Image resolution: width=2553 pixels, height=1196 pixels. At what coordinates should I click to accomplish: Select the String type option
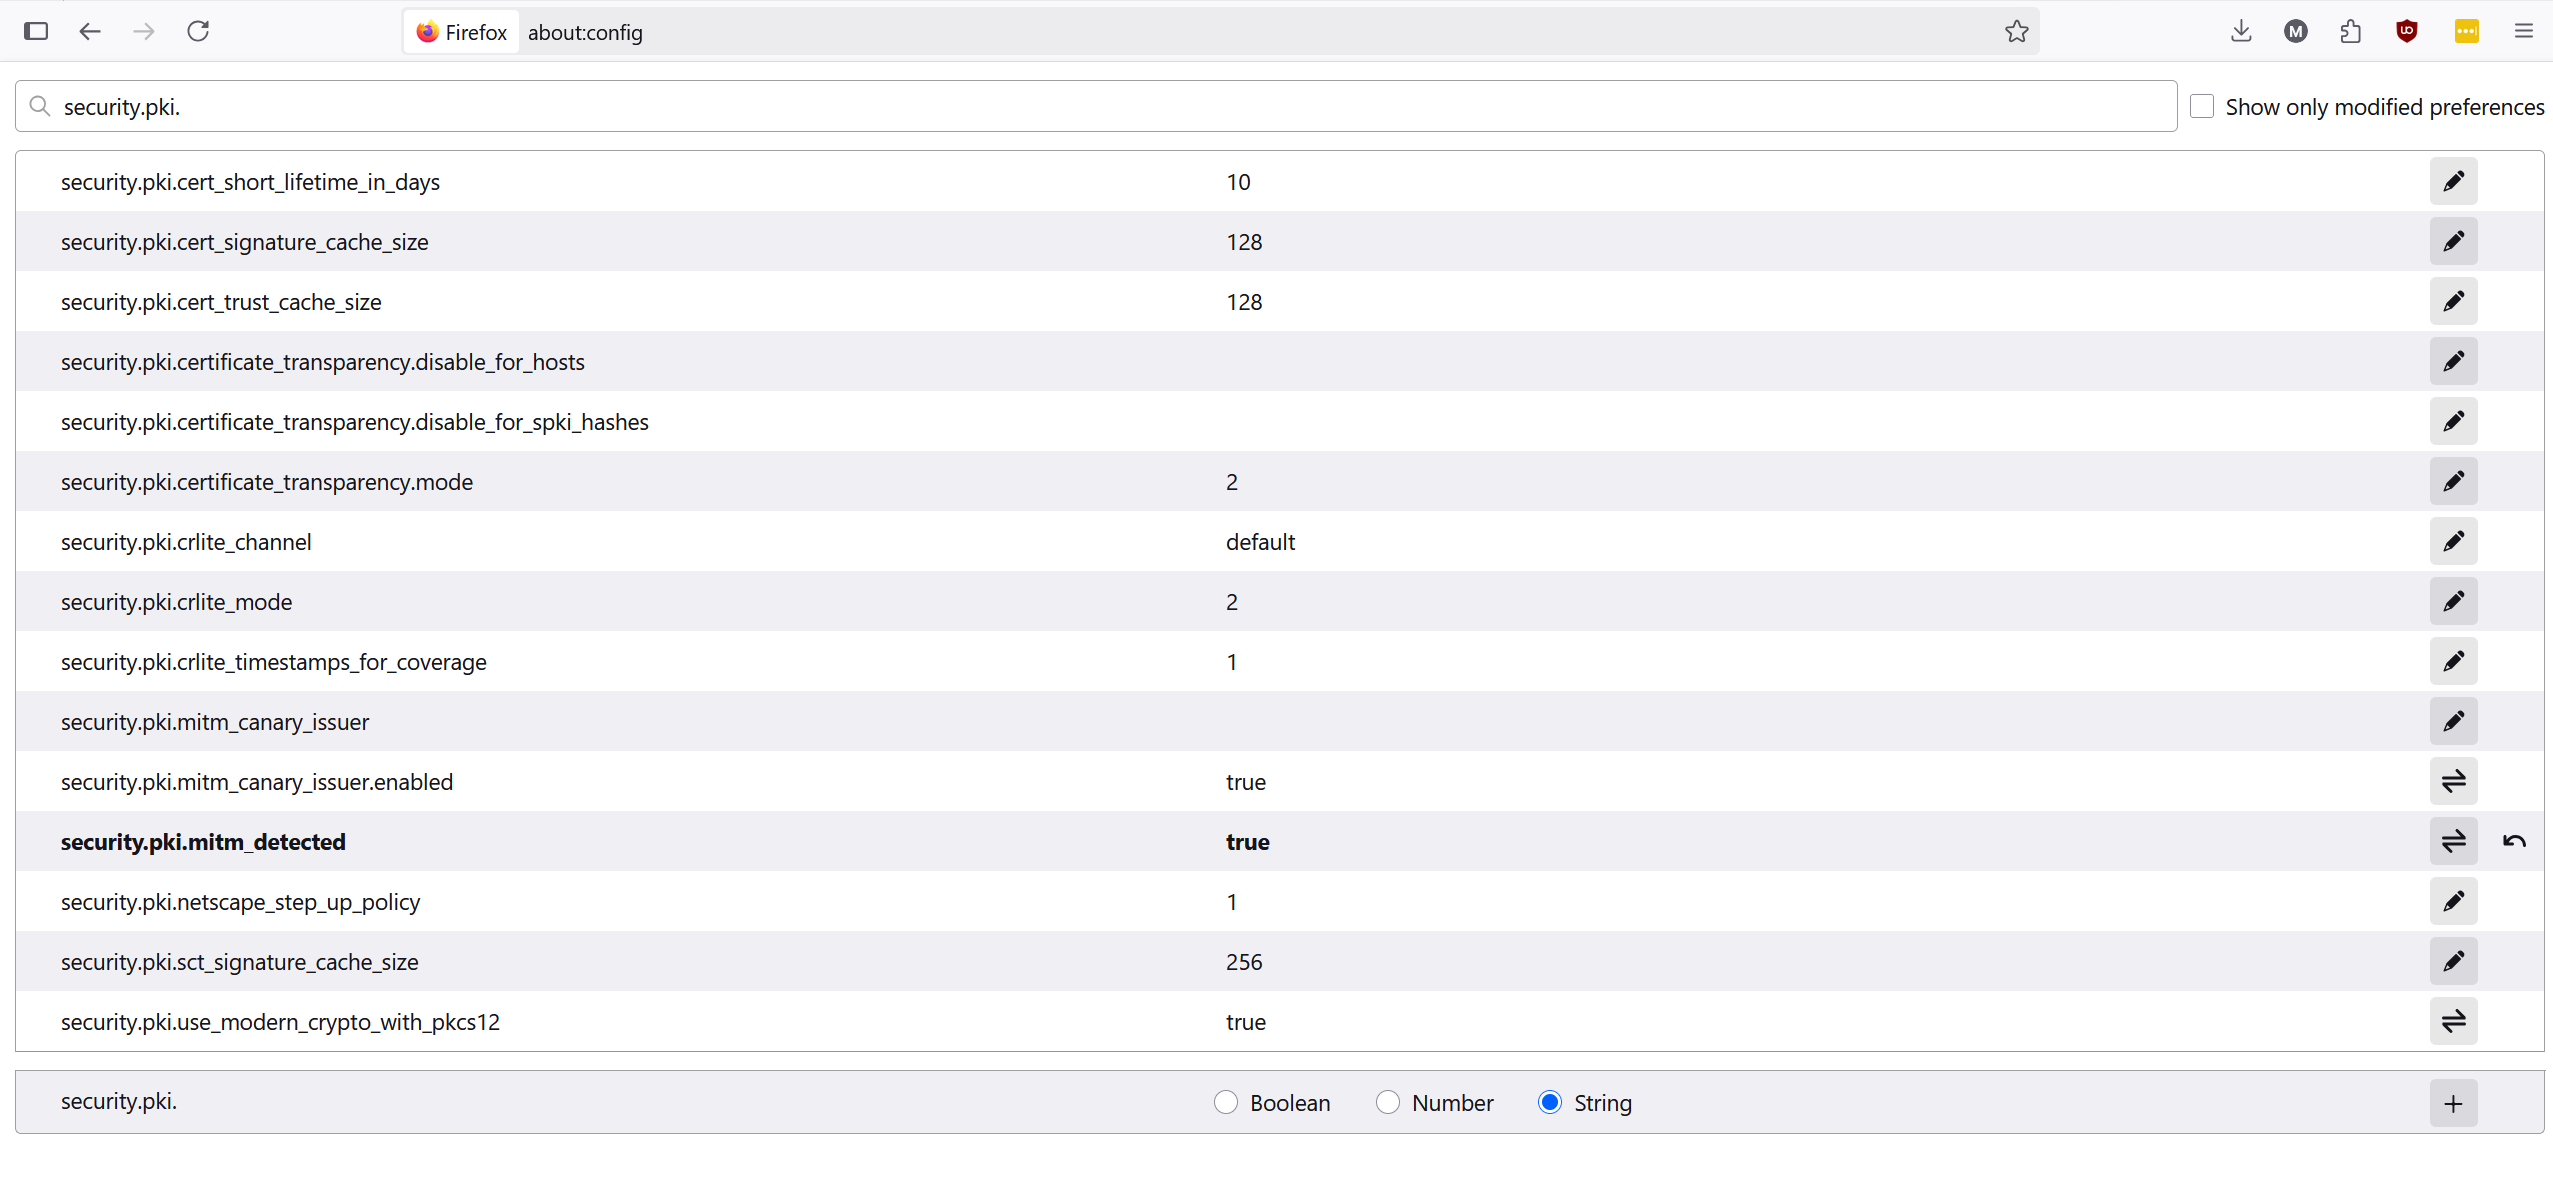pyautogui.click(x=1550, y=1102)
